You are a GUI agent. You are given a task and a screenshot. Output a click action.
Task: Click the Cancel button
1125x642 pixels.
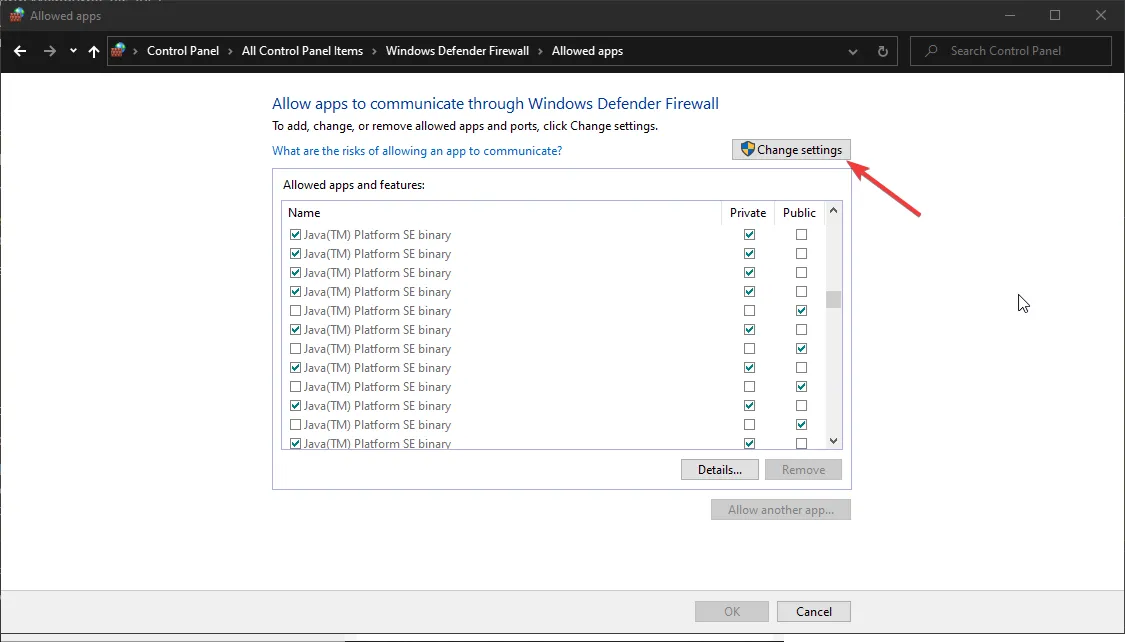tap(814, 612)
